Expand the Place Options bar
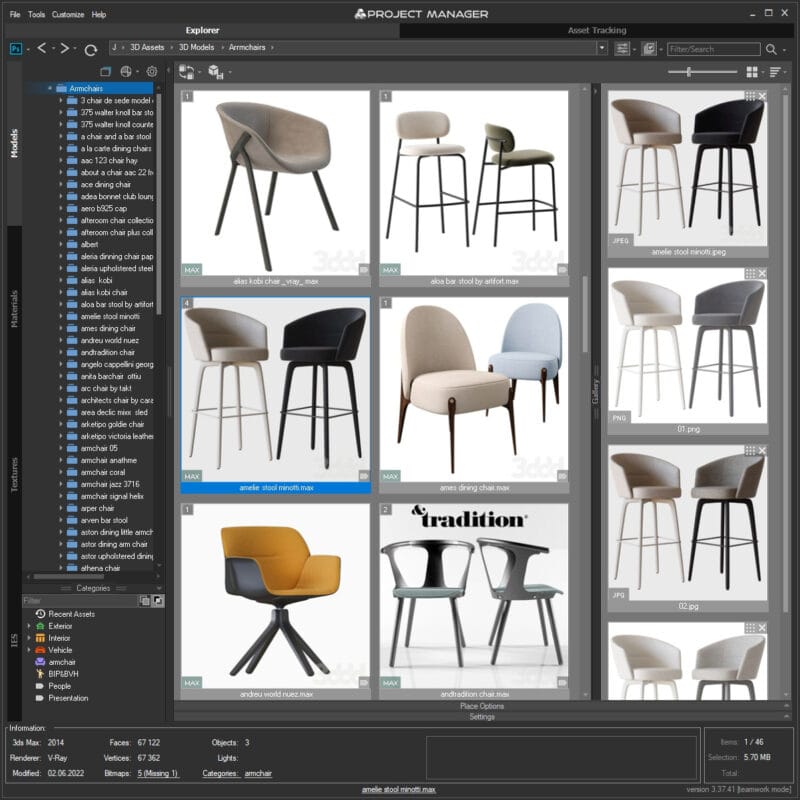800x800 pixels. coord(482,706)
